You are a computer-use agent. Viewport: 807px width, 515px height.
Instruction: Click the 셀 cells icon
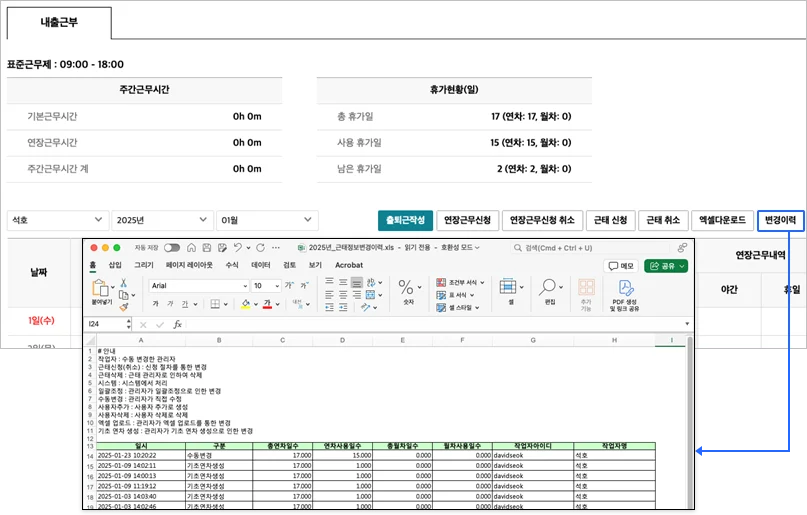(x=511, y=290)
